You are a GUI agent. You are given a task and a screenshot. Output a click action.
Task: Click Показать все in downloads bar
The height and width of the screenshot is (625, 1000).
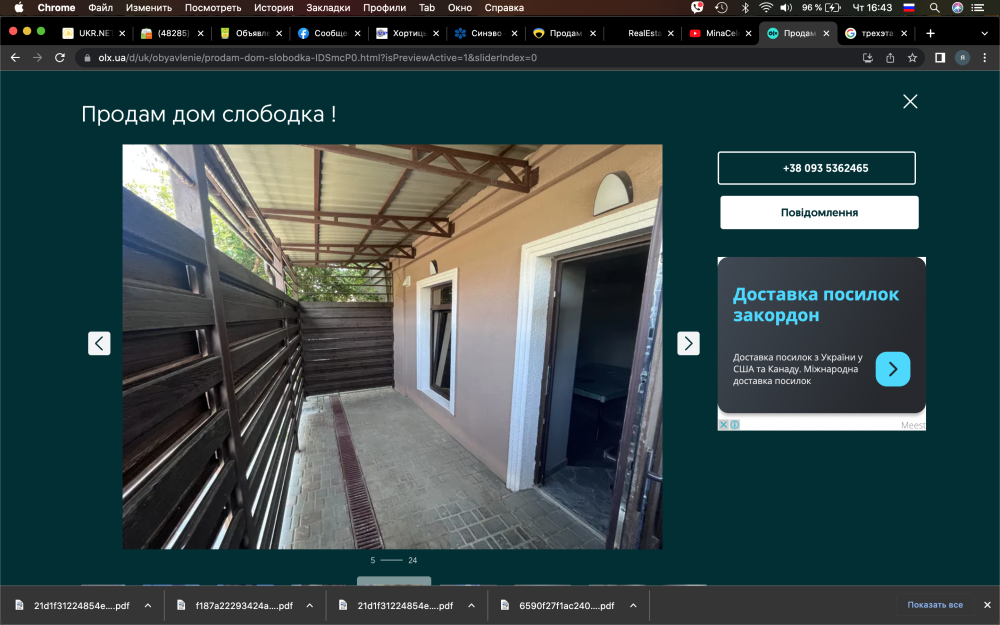935,605
